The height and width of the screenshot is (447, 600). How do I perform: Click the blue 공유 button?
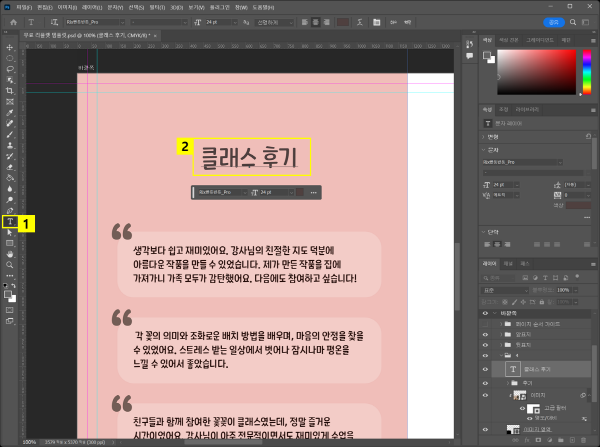pos(553,20)
